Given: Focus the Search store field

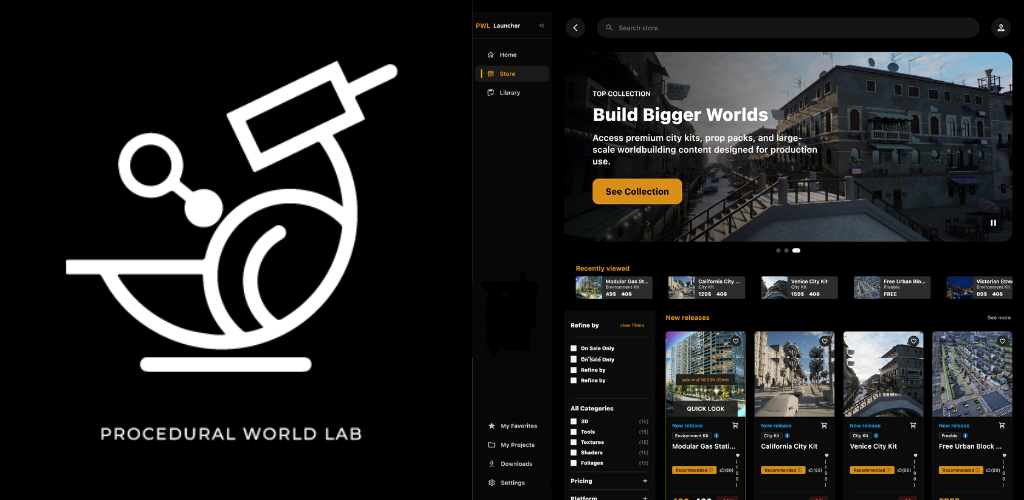Looking at the screenshot, I should (788, 28).
